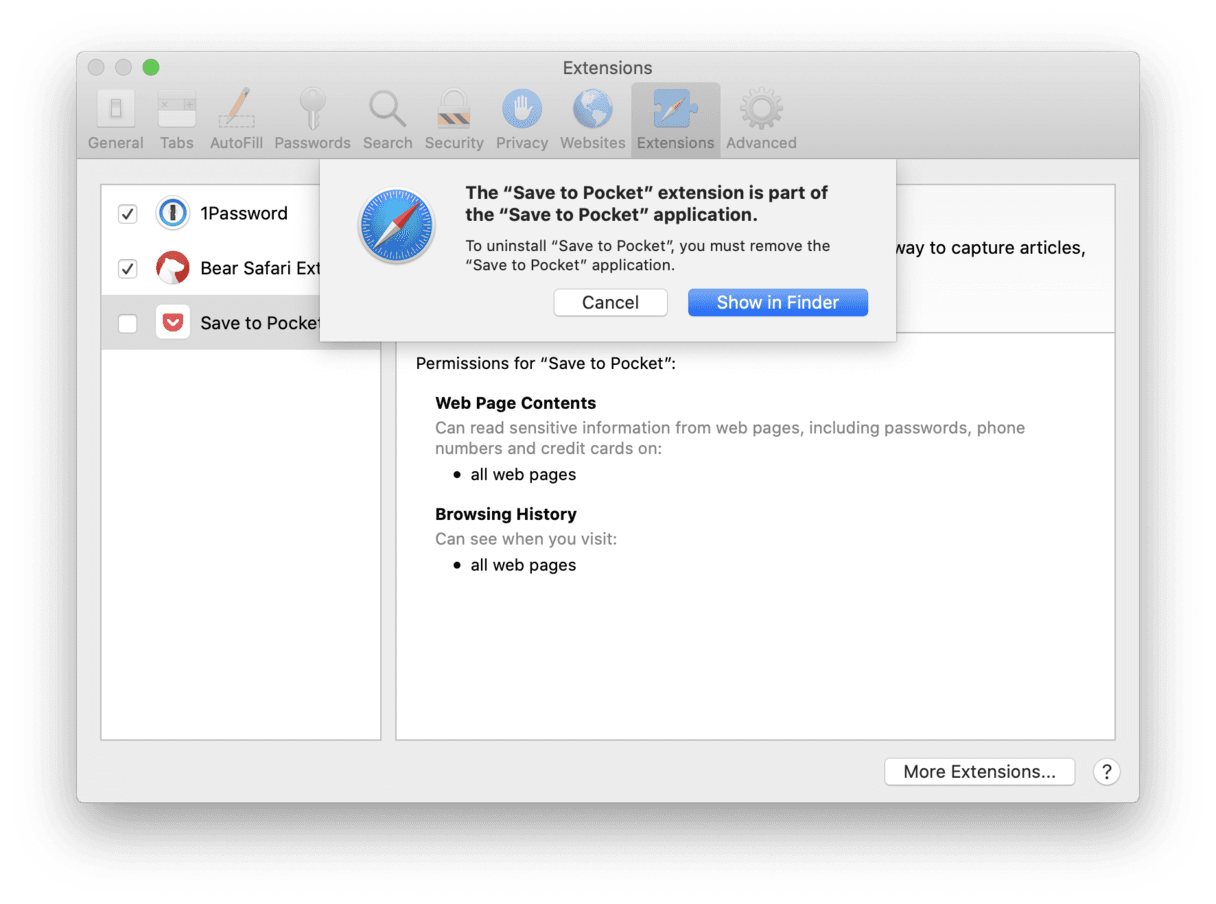Open help with the question mark button

[x=1106, y=772]
